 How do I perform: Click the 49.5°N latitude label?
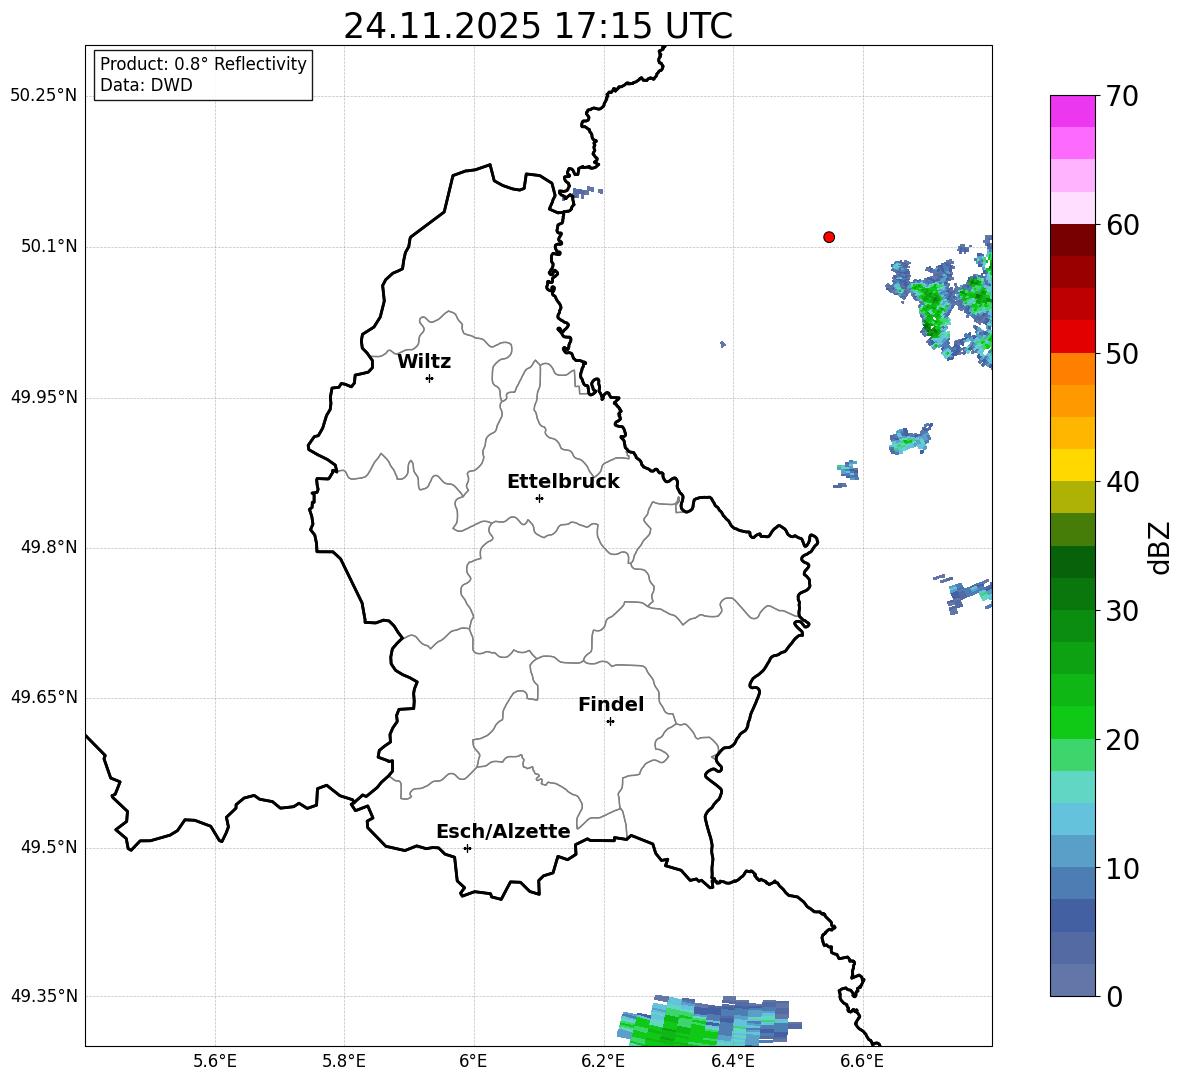49,847
